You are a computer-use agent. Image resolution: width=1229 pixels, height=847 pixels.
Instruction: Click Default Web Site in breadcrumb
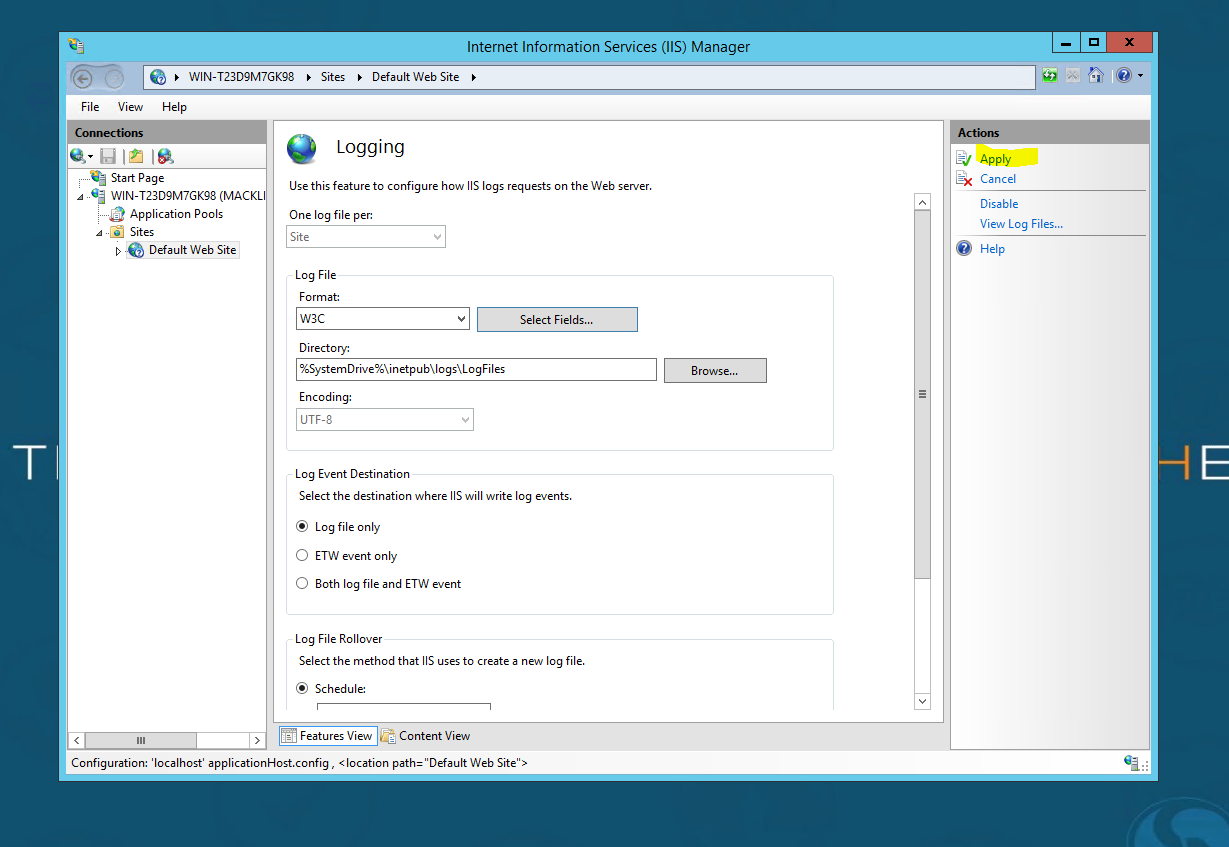click(415, 77)
